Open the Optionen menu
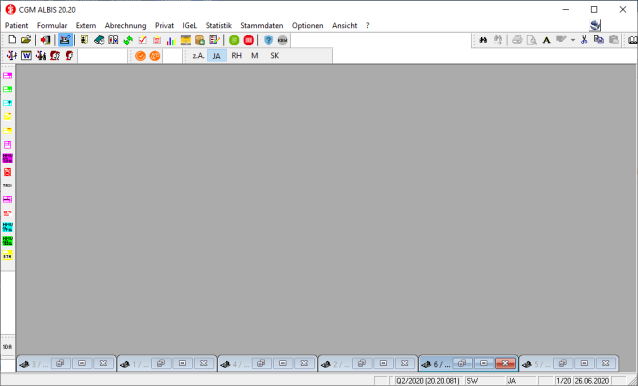This screenshot has height=386, width=638. [308, 26]
